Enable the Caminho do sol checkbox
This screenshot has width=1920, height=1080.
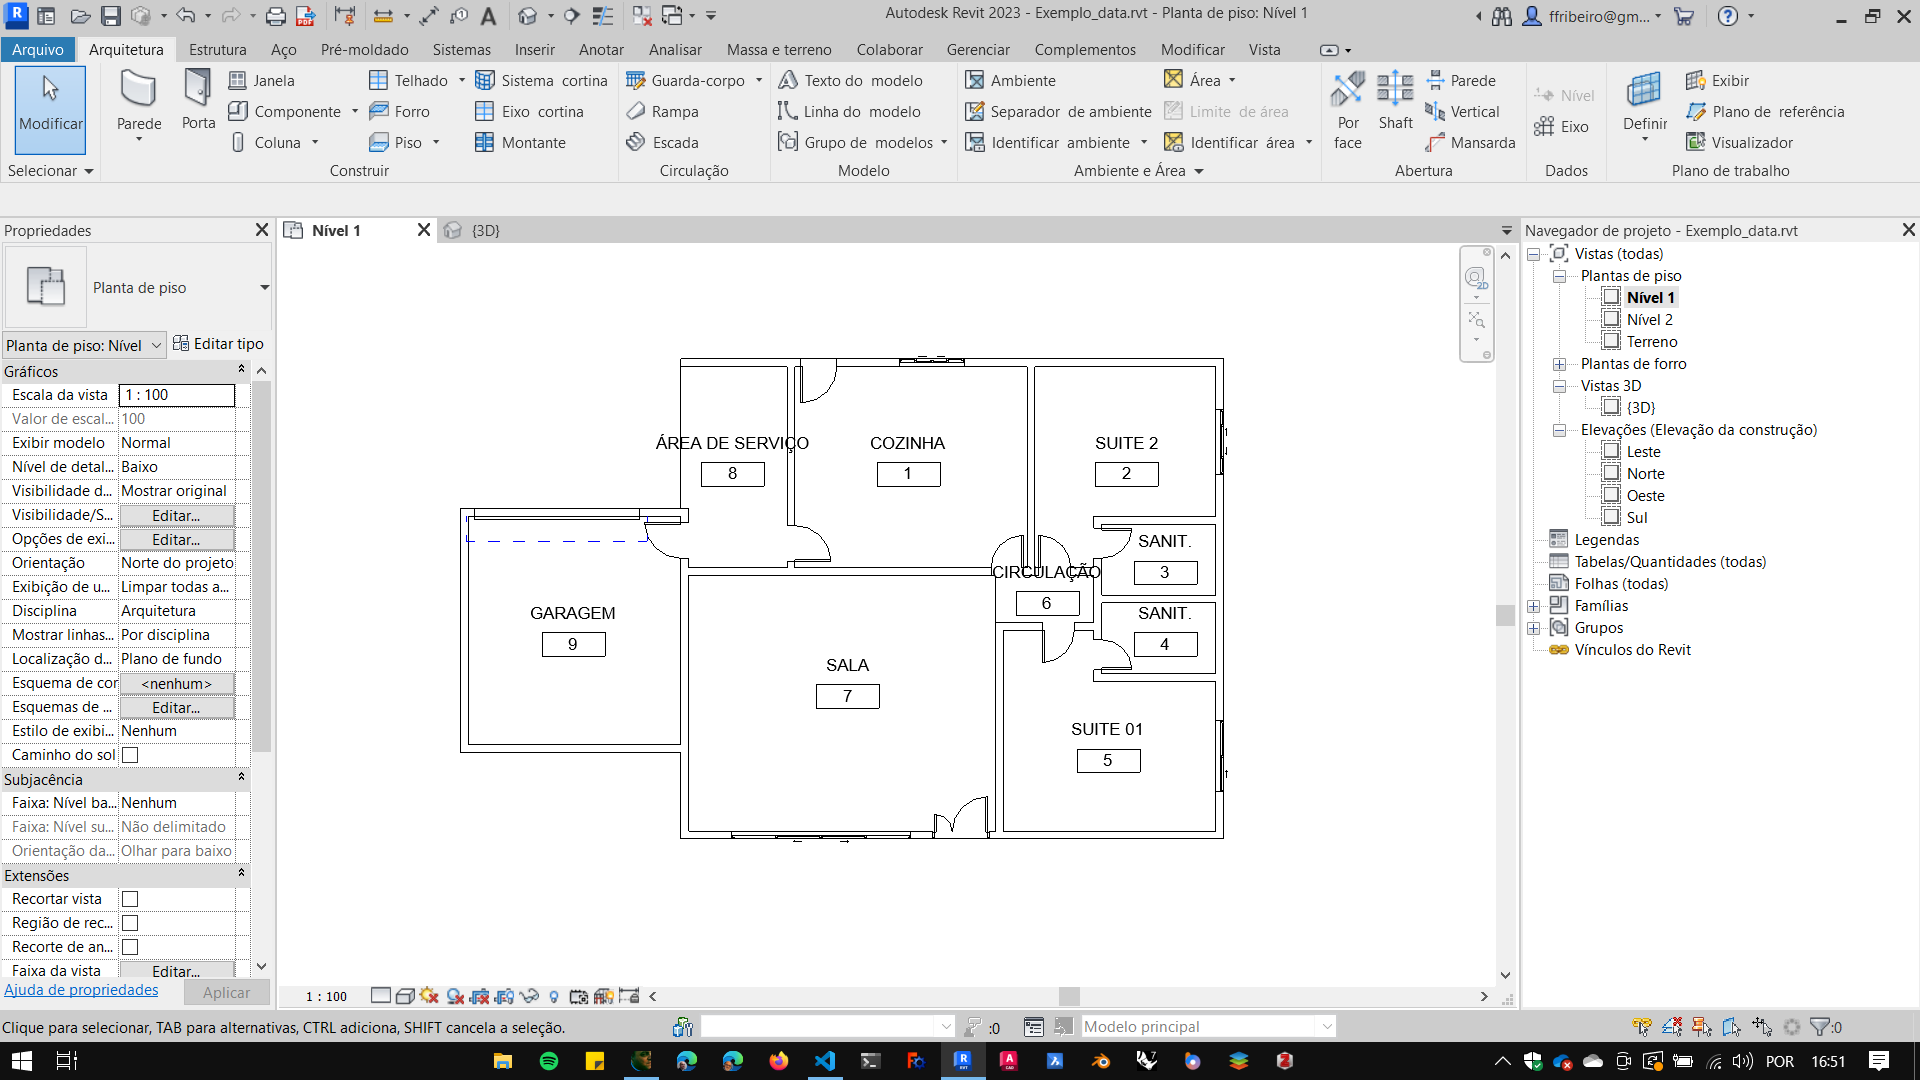(x=130, y=755)
